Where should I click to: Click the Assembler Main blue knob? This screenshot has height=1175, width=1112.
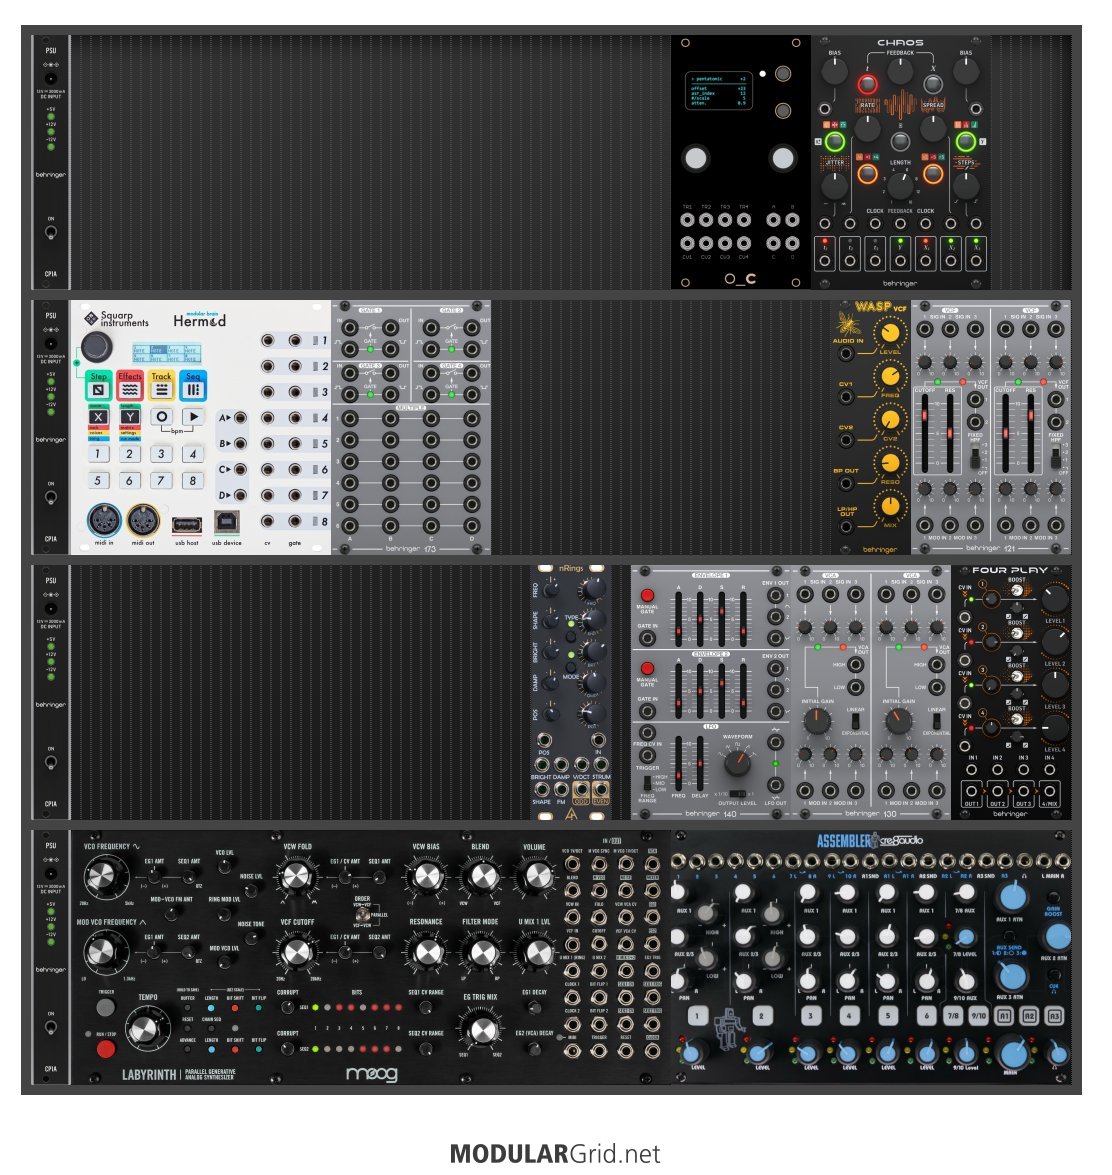click(x=1013, y=1054)
